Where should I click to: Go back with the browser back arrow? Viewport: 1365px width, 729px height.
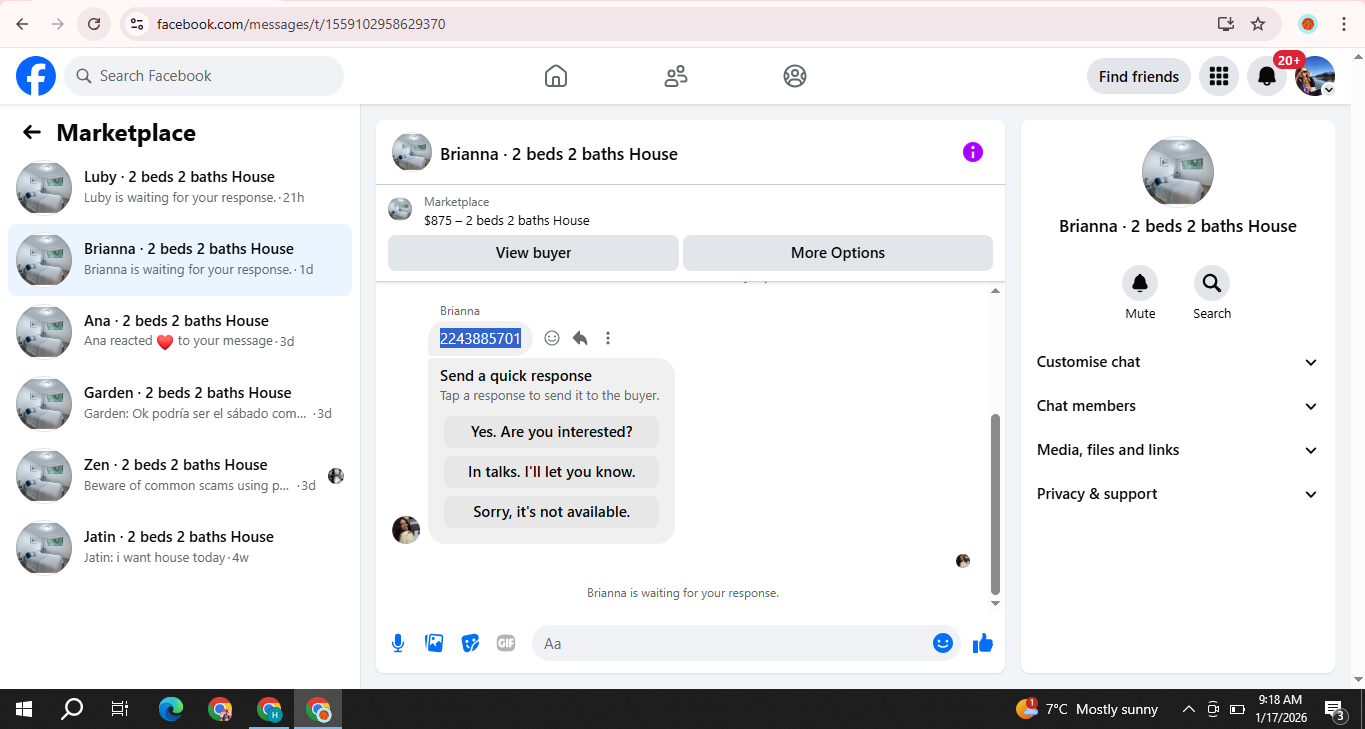(x=22, y=24)
